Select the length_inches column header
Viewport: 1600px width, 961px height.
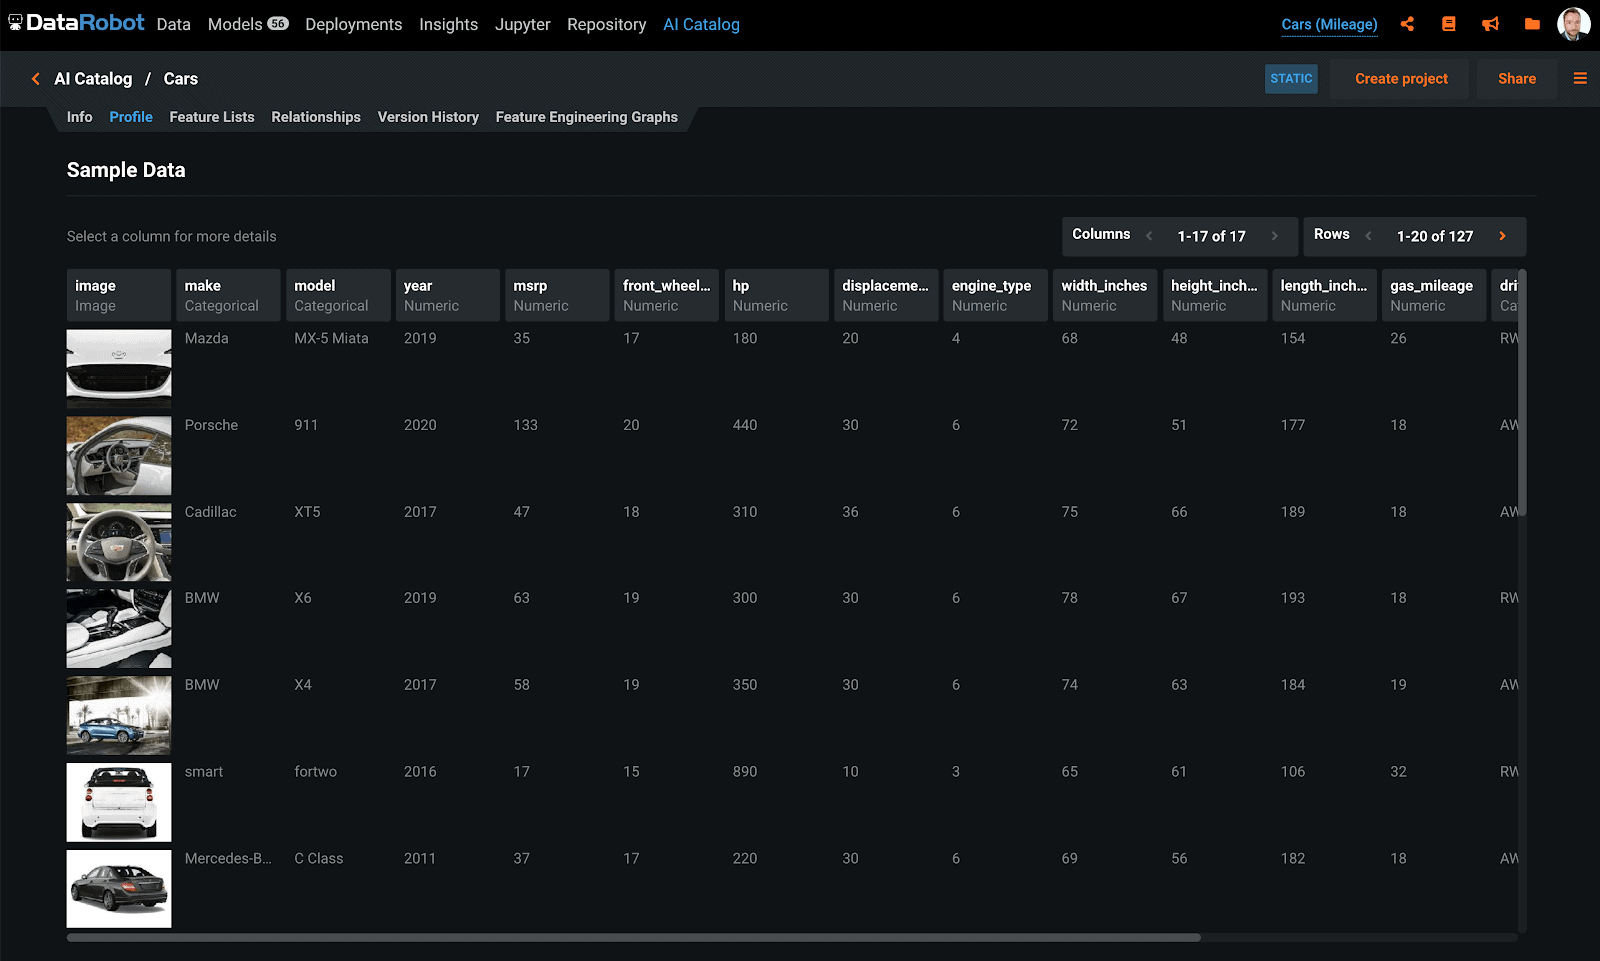pyautogui.click(x=1325, y=295)
